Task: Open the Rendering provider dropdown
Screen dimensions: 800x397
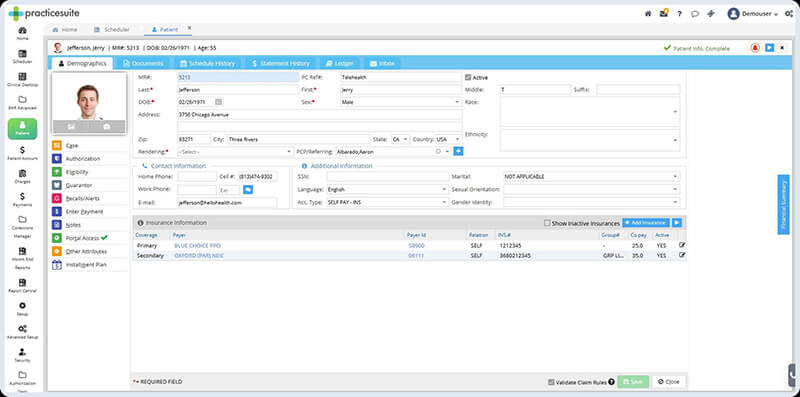Action: (x=235, y=152)
